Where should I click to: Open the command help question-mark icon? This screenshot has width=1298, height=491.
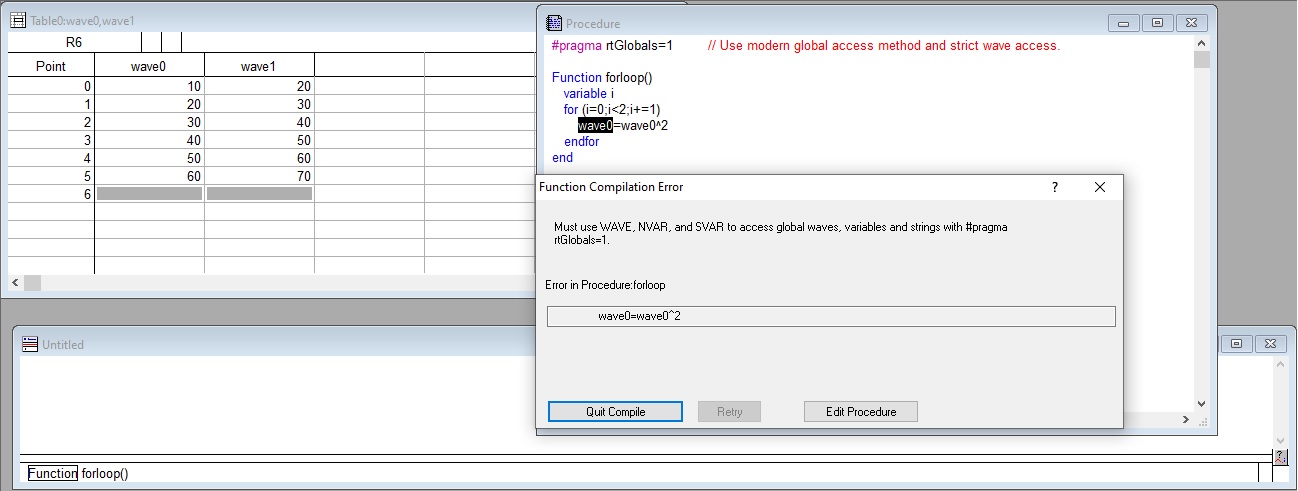pos(1281,456)
